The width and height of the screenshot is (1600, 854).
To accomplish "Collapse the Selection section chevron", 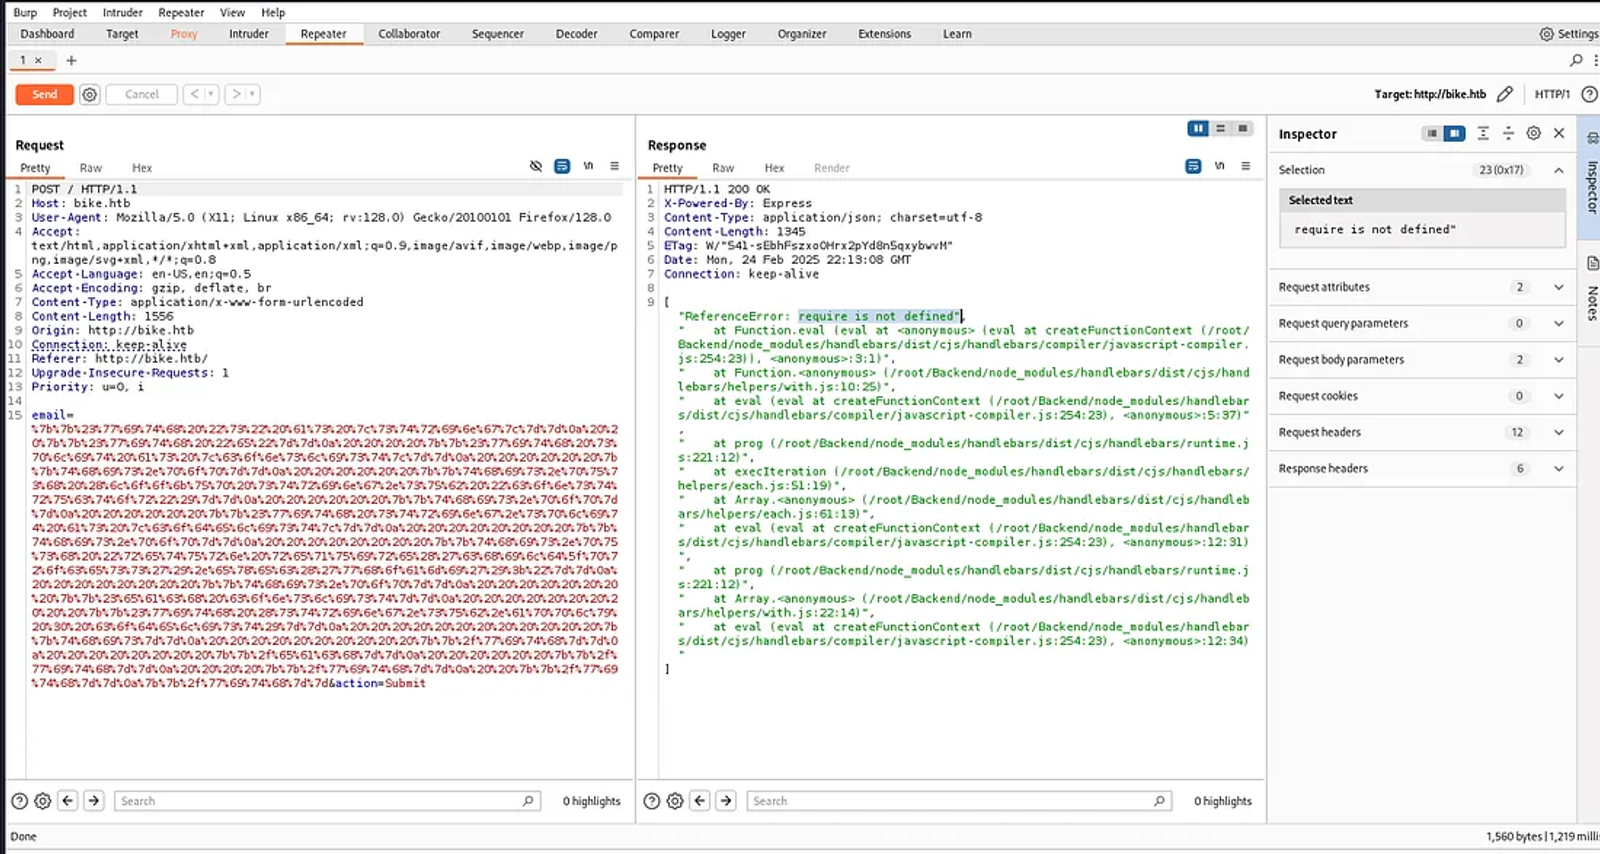I will 1558,170.
